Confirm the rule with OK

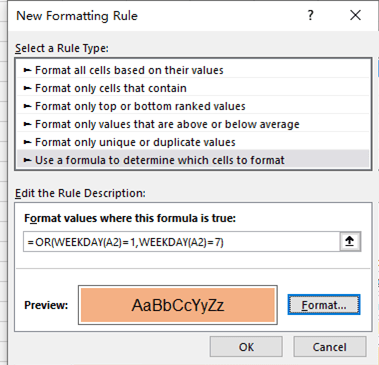pos(246,347)
